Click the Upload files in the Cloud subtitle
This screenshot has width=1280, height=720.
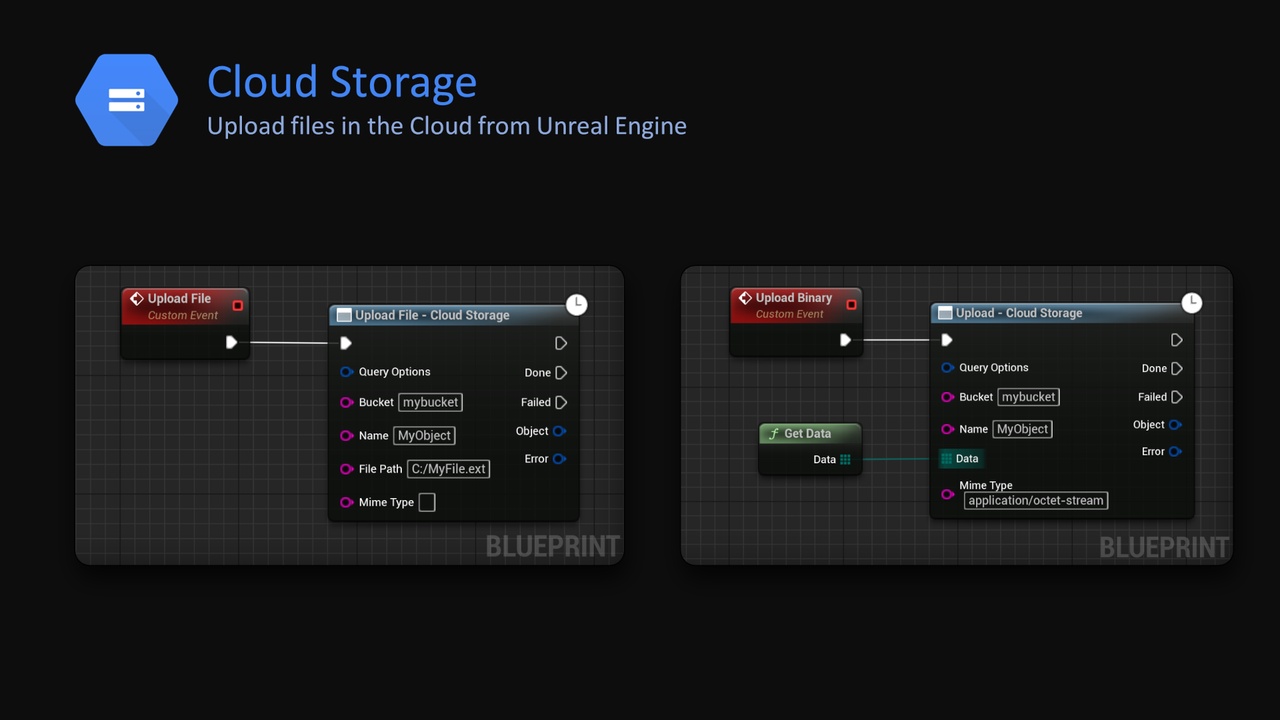point(447,126)
